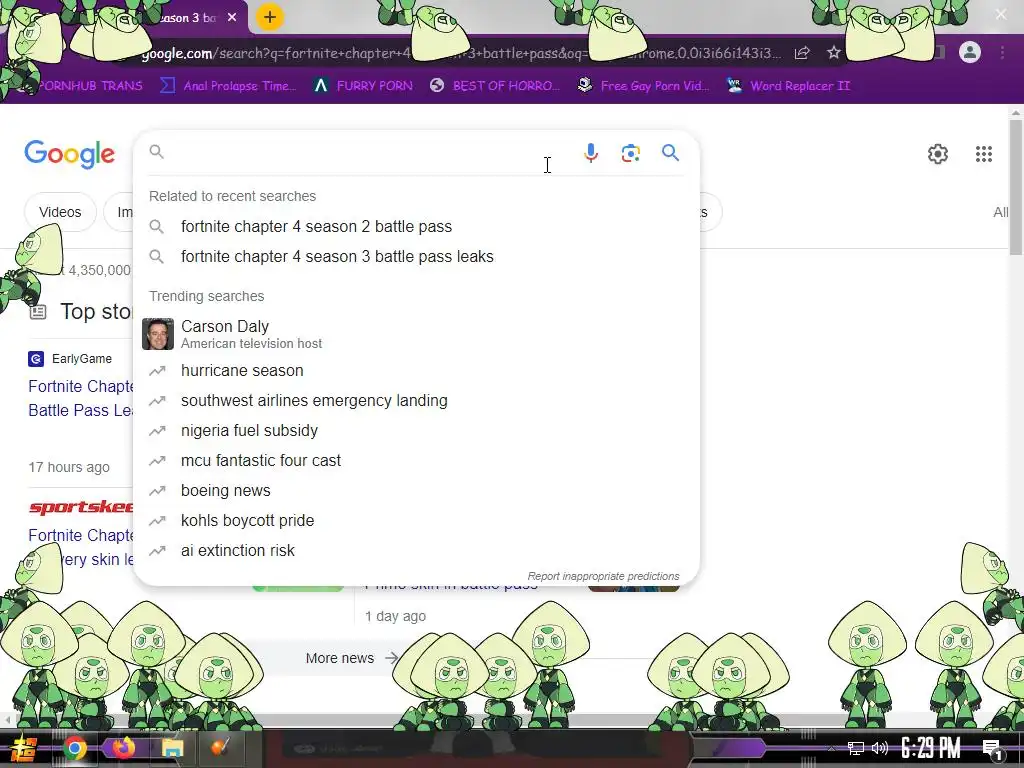The height and width of the screenshot is (768, 1024).
Task: Open Google Lens image search
Action: [630, 153]
